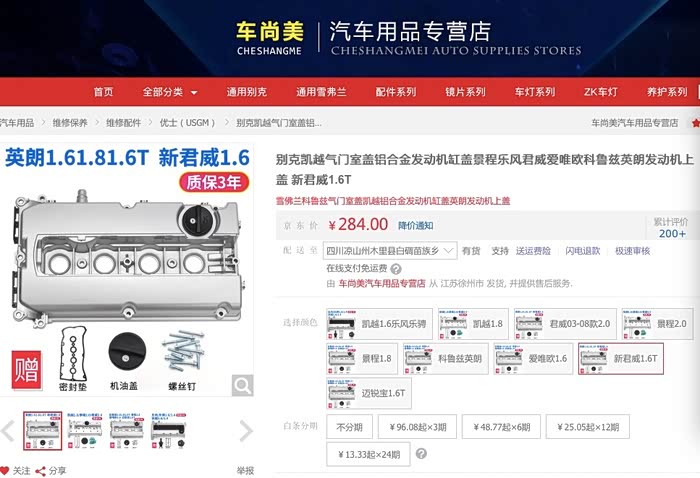
Task: Expand the 全部分类 category menu
Action: pyautogui.click(x=170, y=92)
